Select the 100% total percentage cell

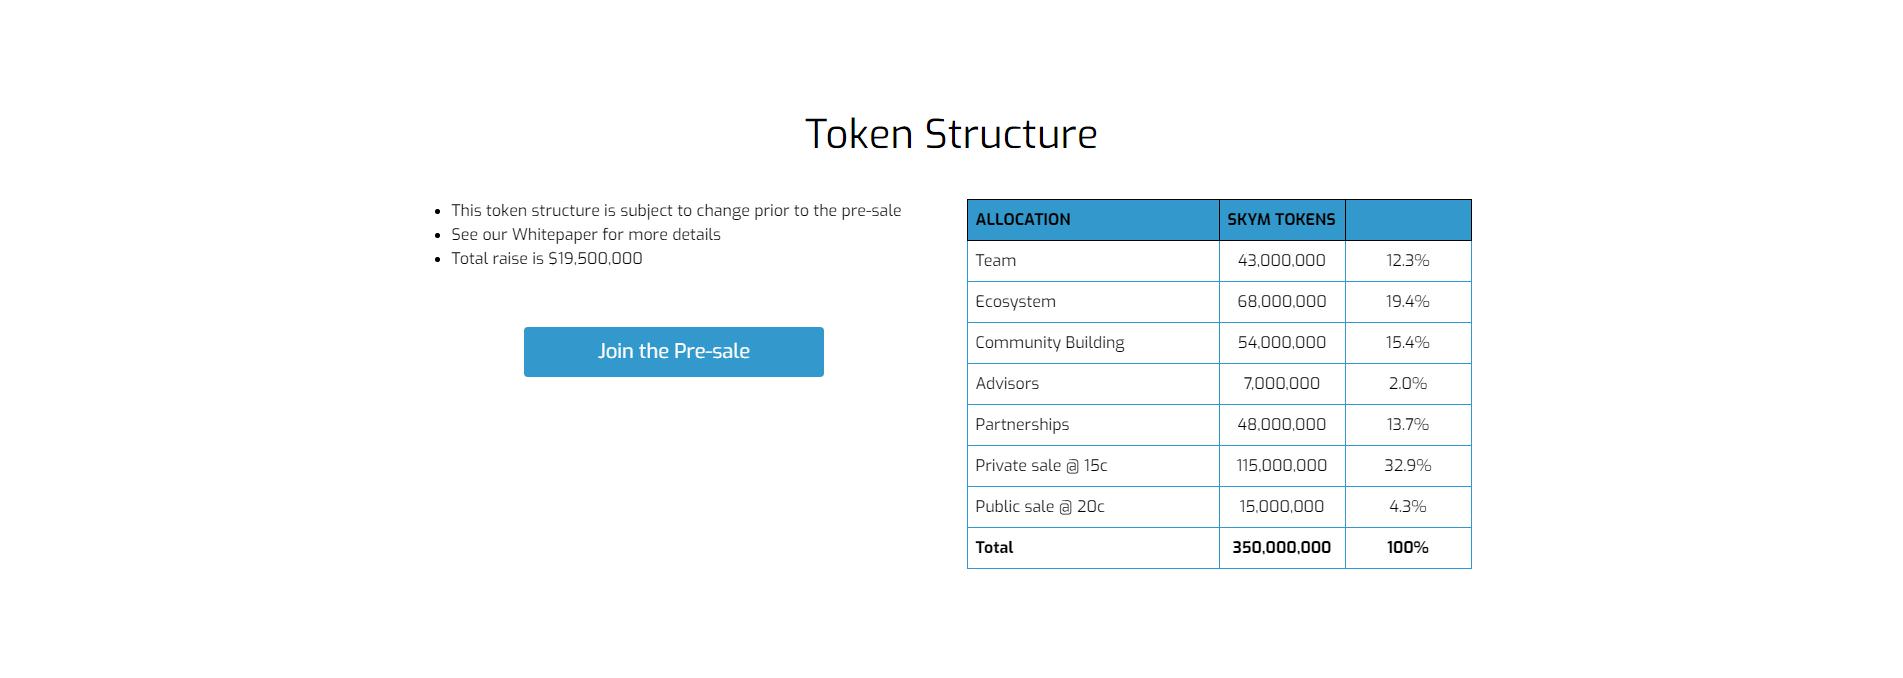tap(1408, 548)
